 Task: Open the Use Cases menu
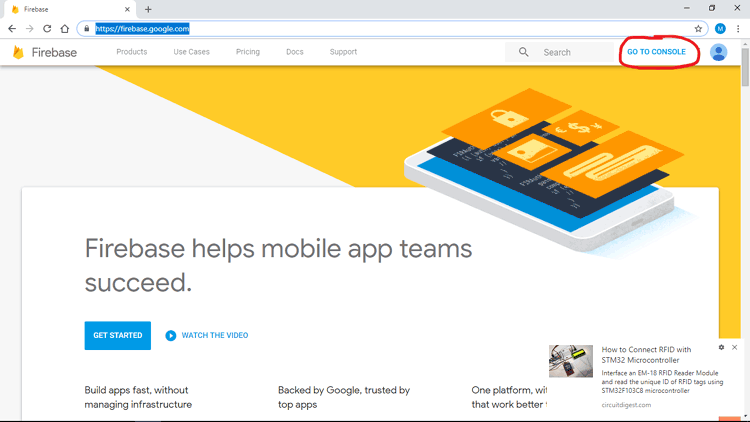pos(191,52)
